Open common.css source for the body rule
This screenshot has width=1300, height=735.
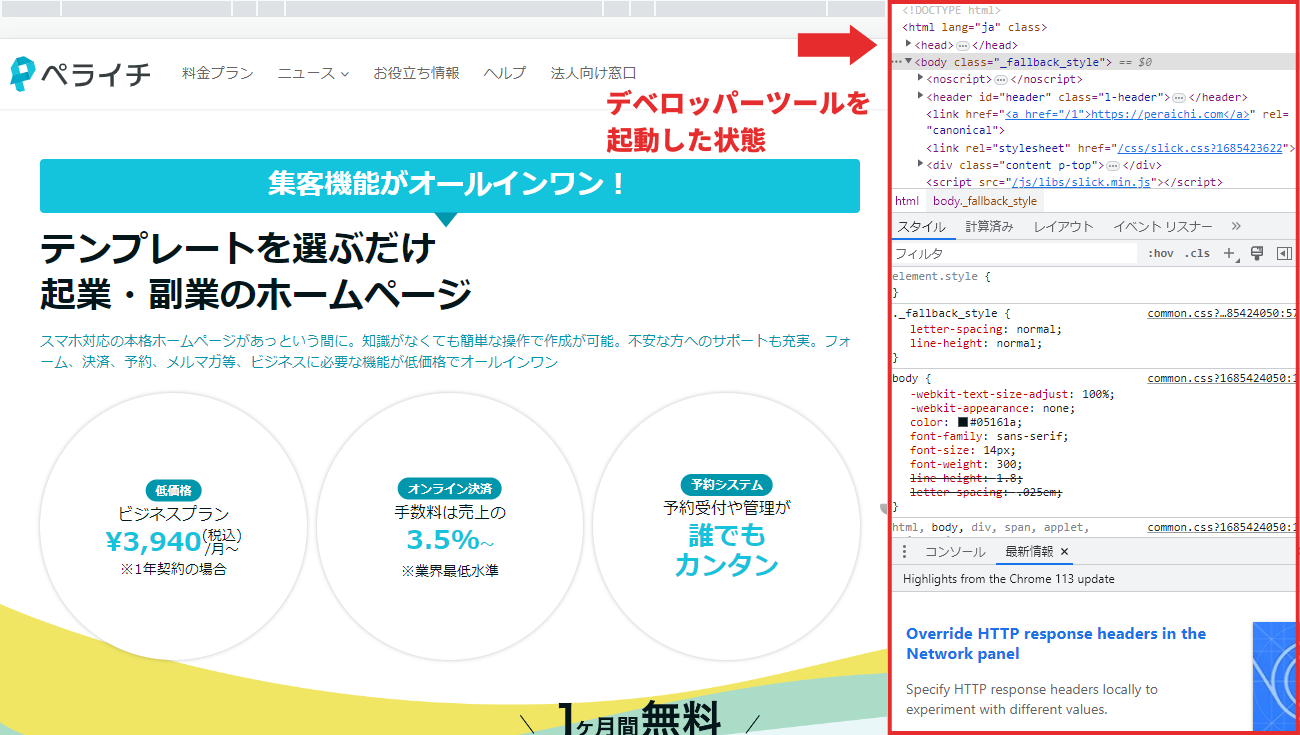tap(1222, 378)
